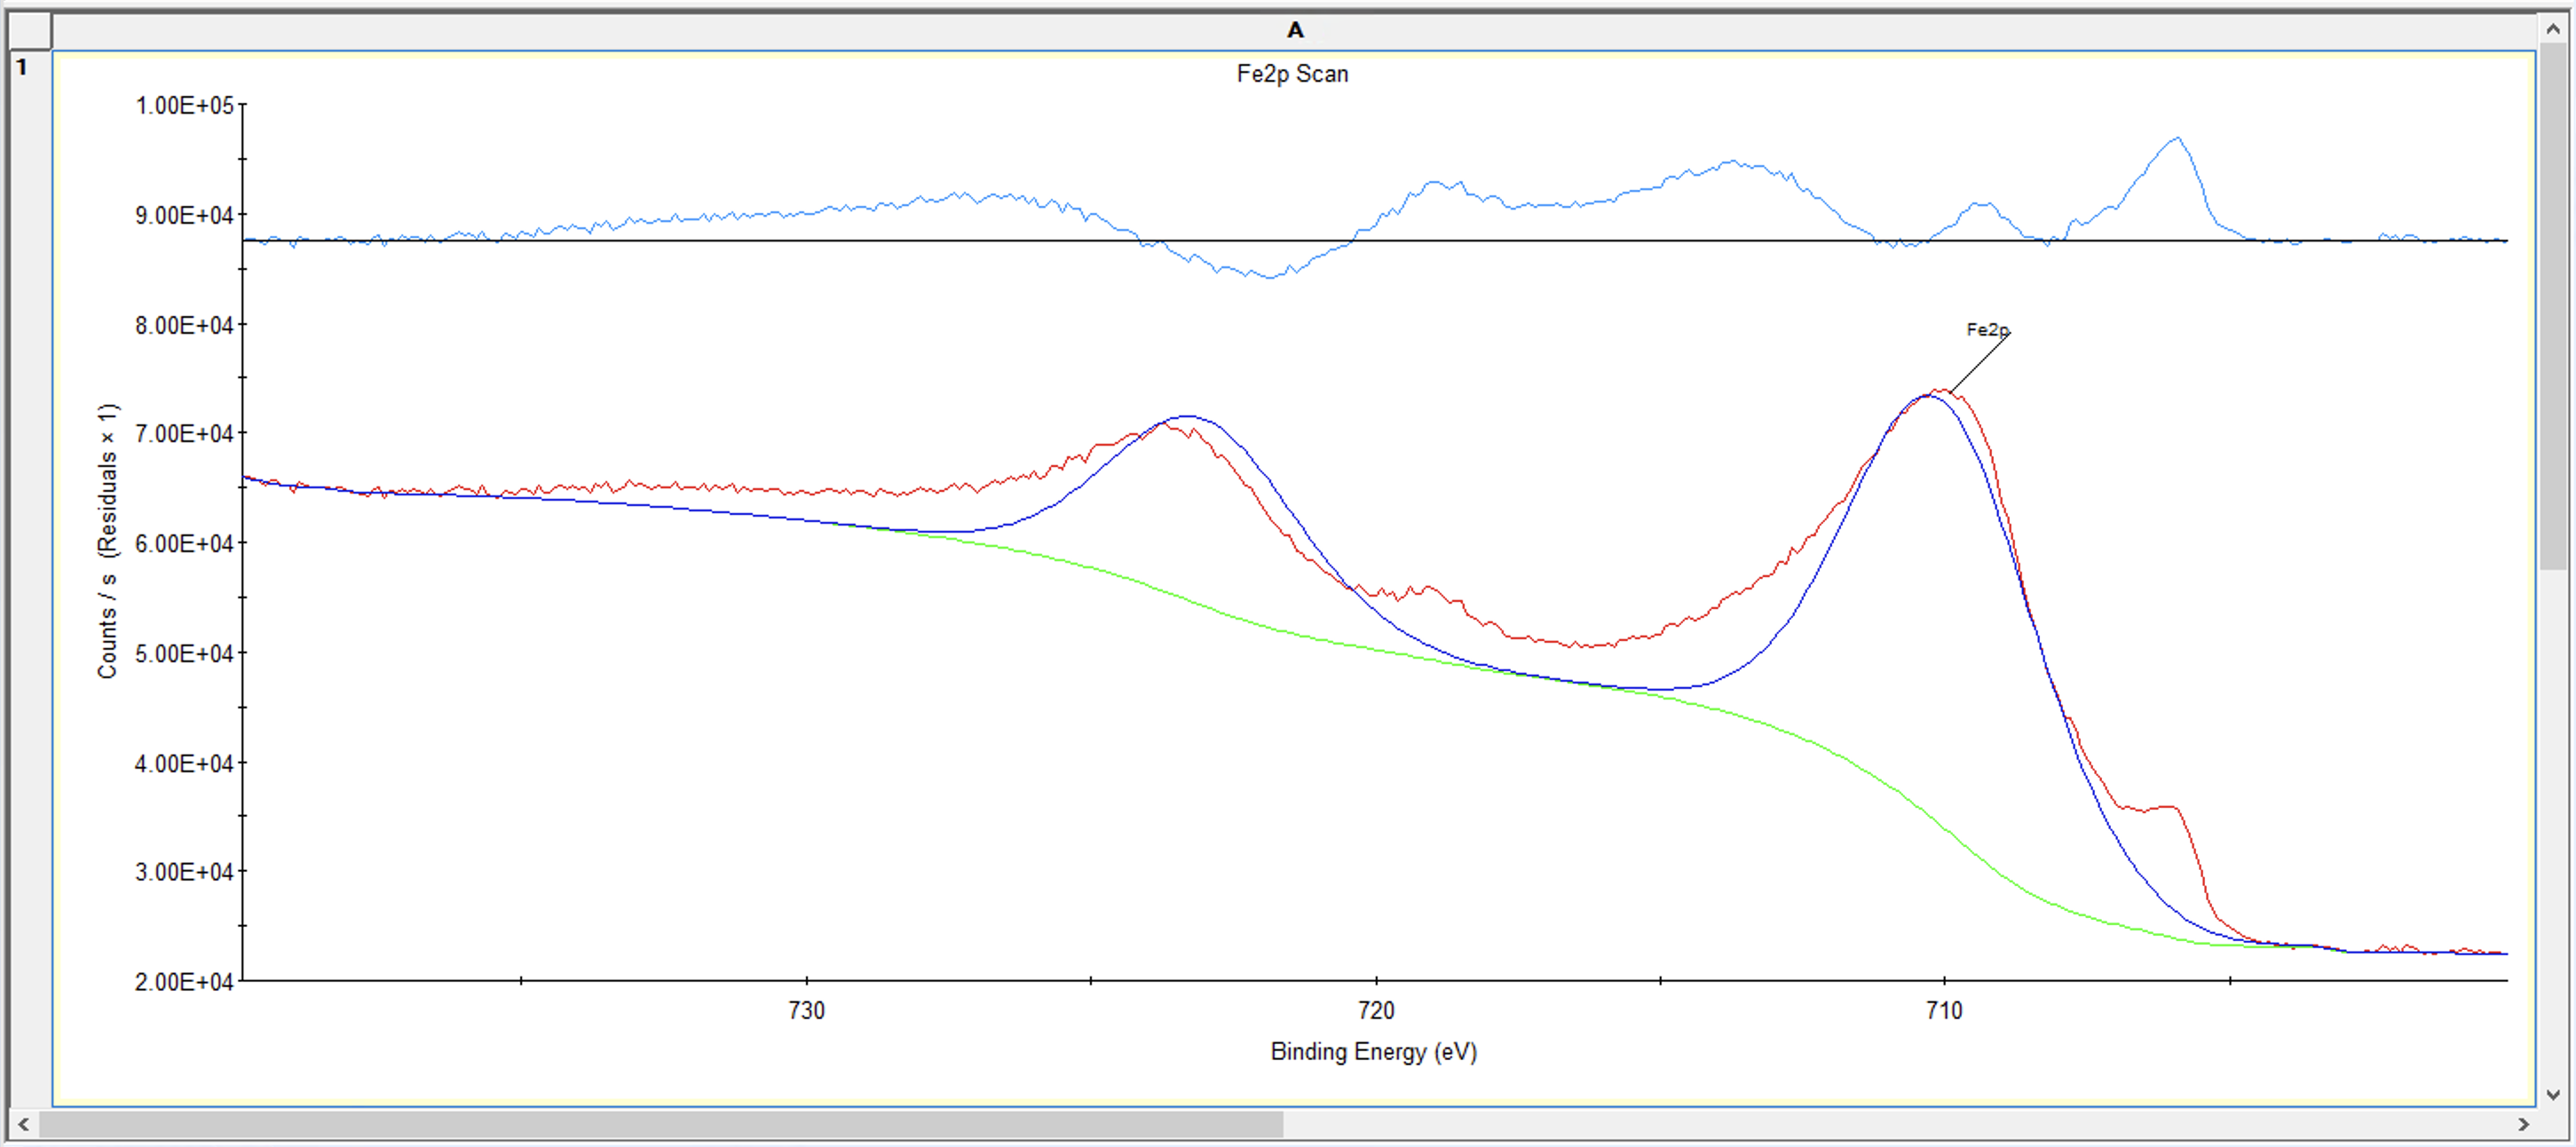Click the select-all corner cell
The image size is (2576, 1147).
click(x=29, y=30)
